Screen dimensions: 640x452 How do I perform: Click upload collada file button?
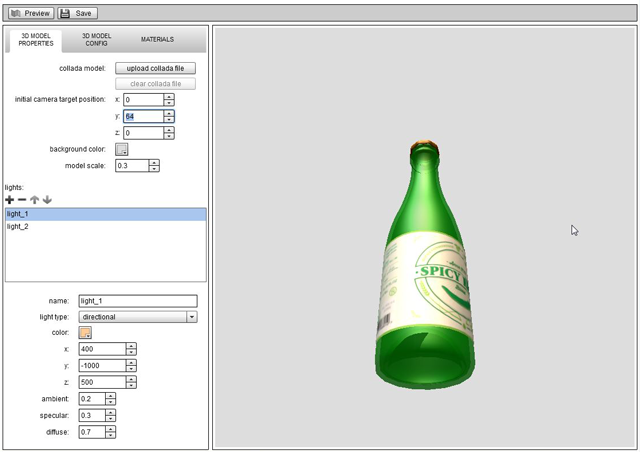(155, 68)
